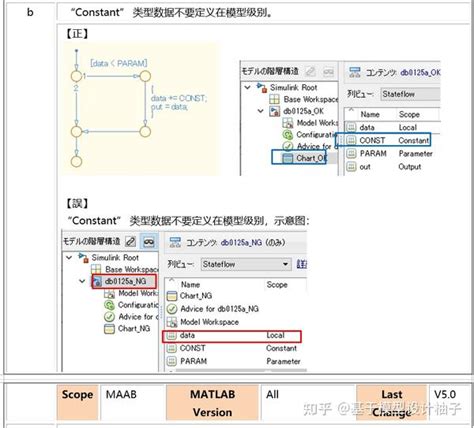Click the data row icon with Local scope in NG list
The height and width of the screenshot is (428, 474).
171,335
